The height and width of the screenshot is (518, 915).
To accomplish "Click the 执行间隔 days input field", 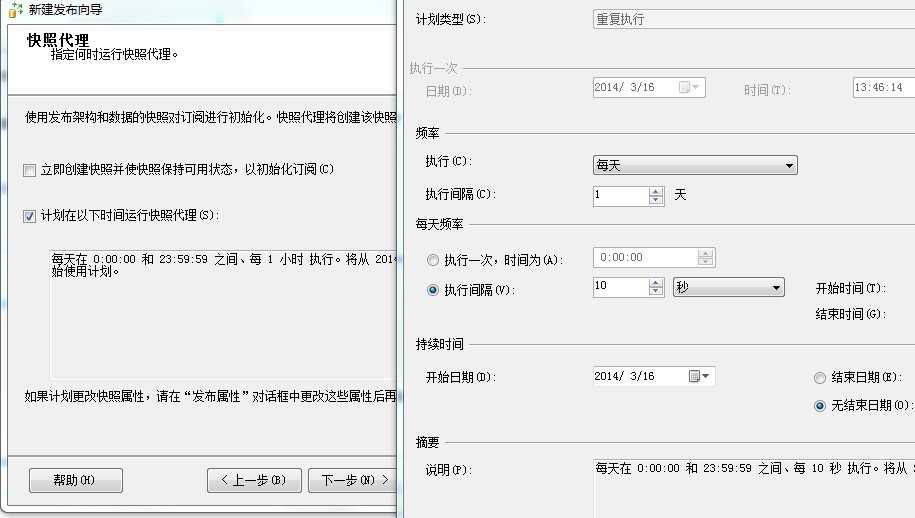I will click(x=620, y=195).
